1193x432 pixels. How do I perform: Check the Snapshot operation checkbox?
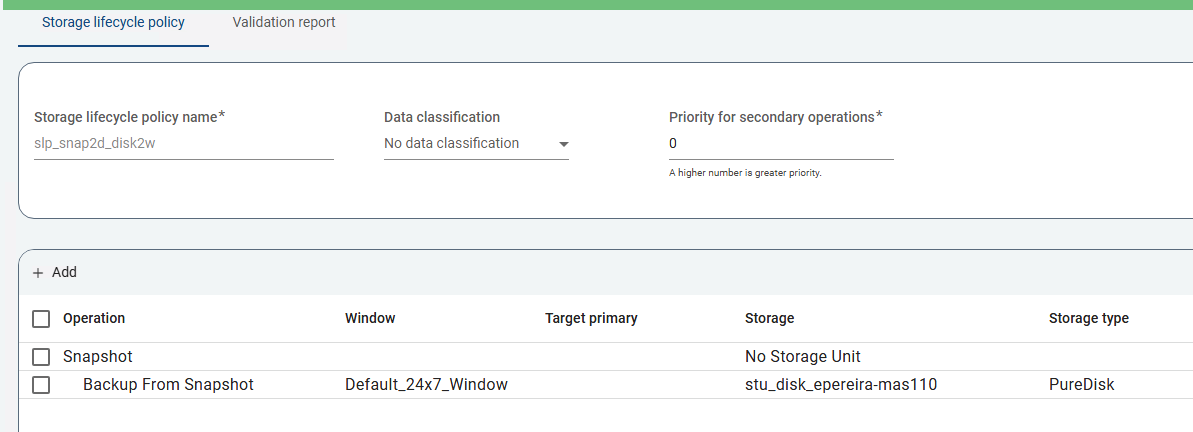(x=41, y=357)
